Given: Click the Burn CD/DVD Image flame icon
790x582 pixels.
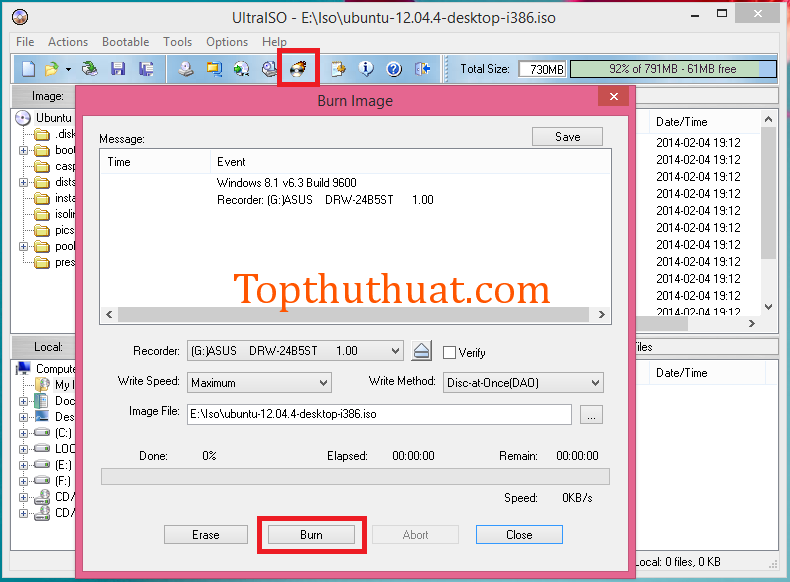Looking at the screenshot, I should 298,68.
